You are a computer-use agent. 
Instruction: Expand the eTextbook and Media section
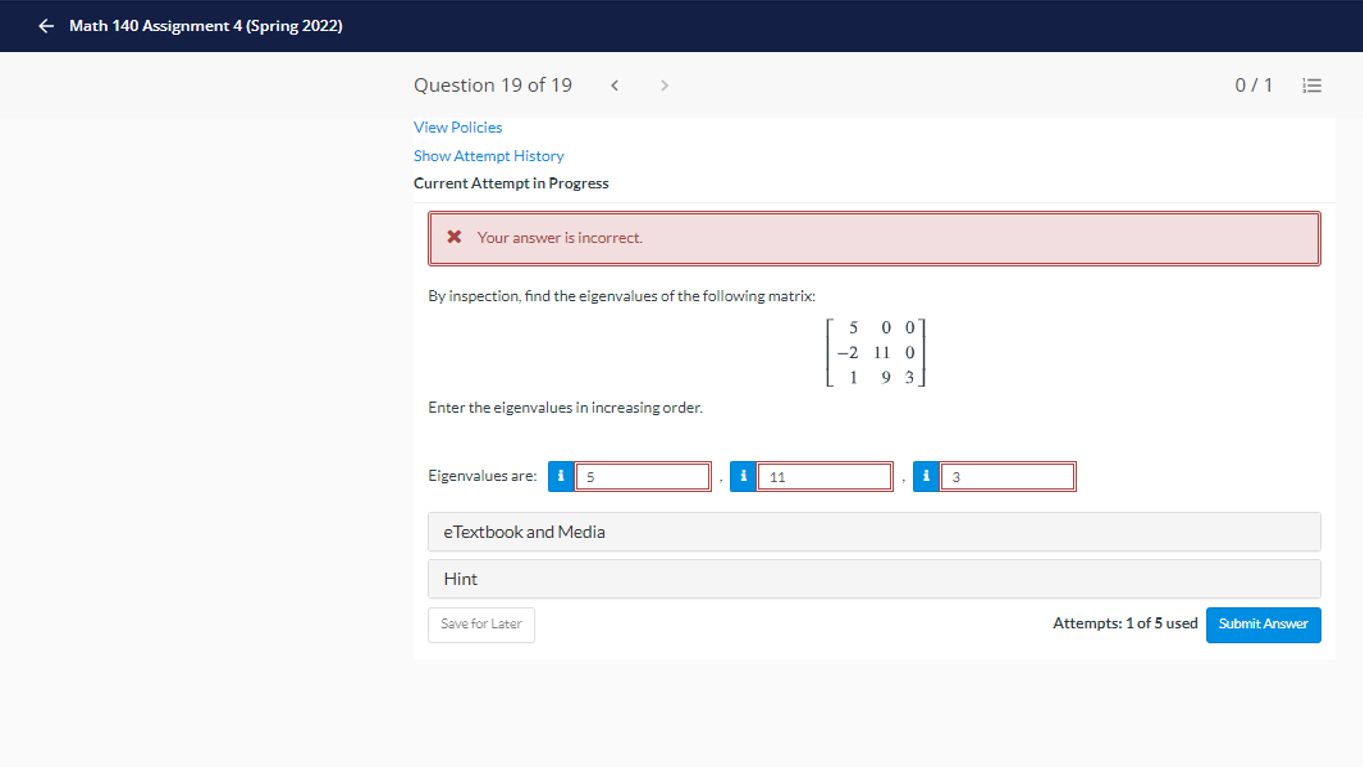point(874,531)
